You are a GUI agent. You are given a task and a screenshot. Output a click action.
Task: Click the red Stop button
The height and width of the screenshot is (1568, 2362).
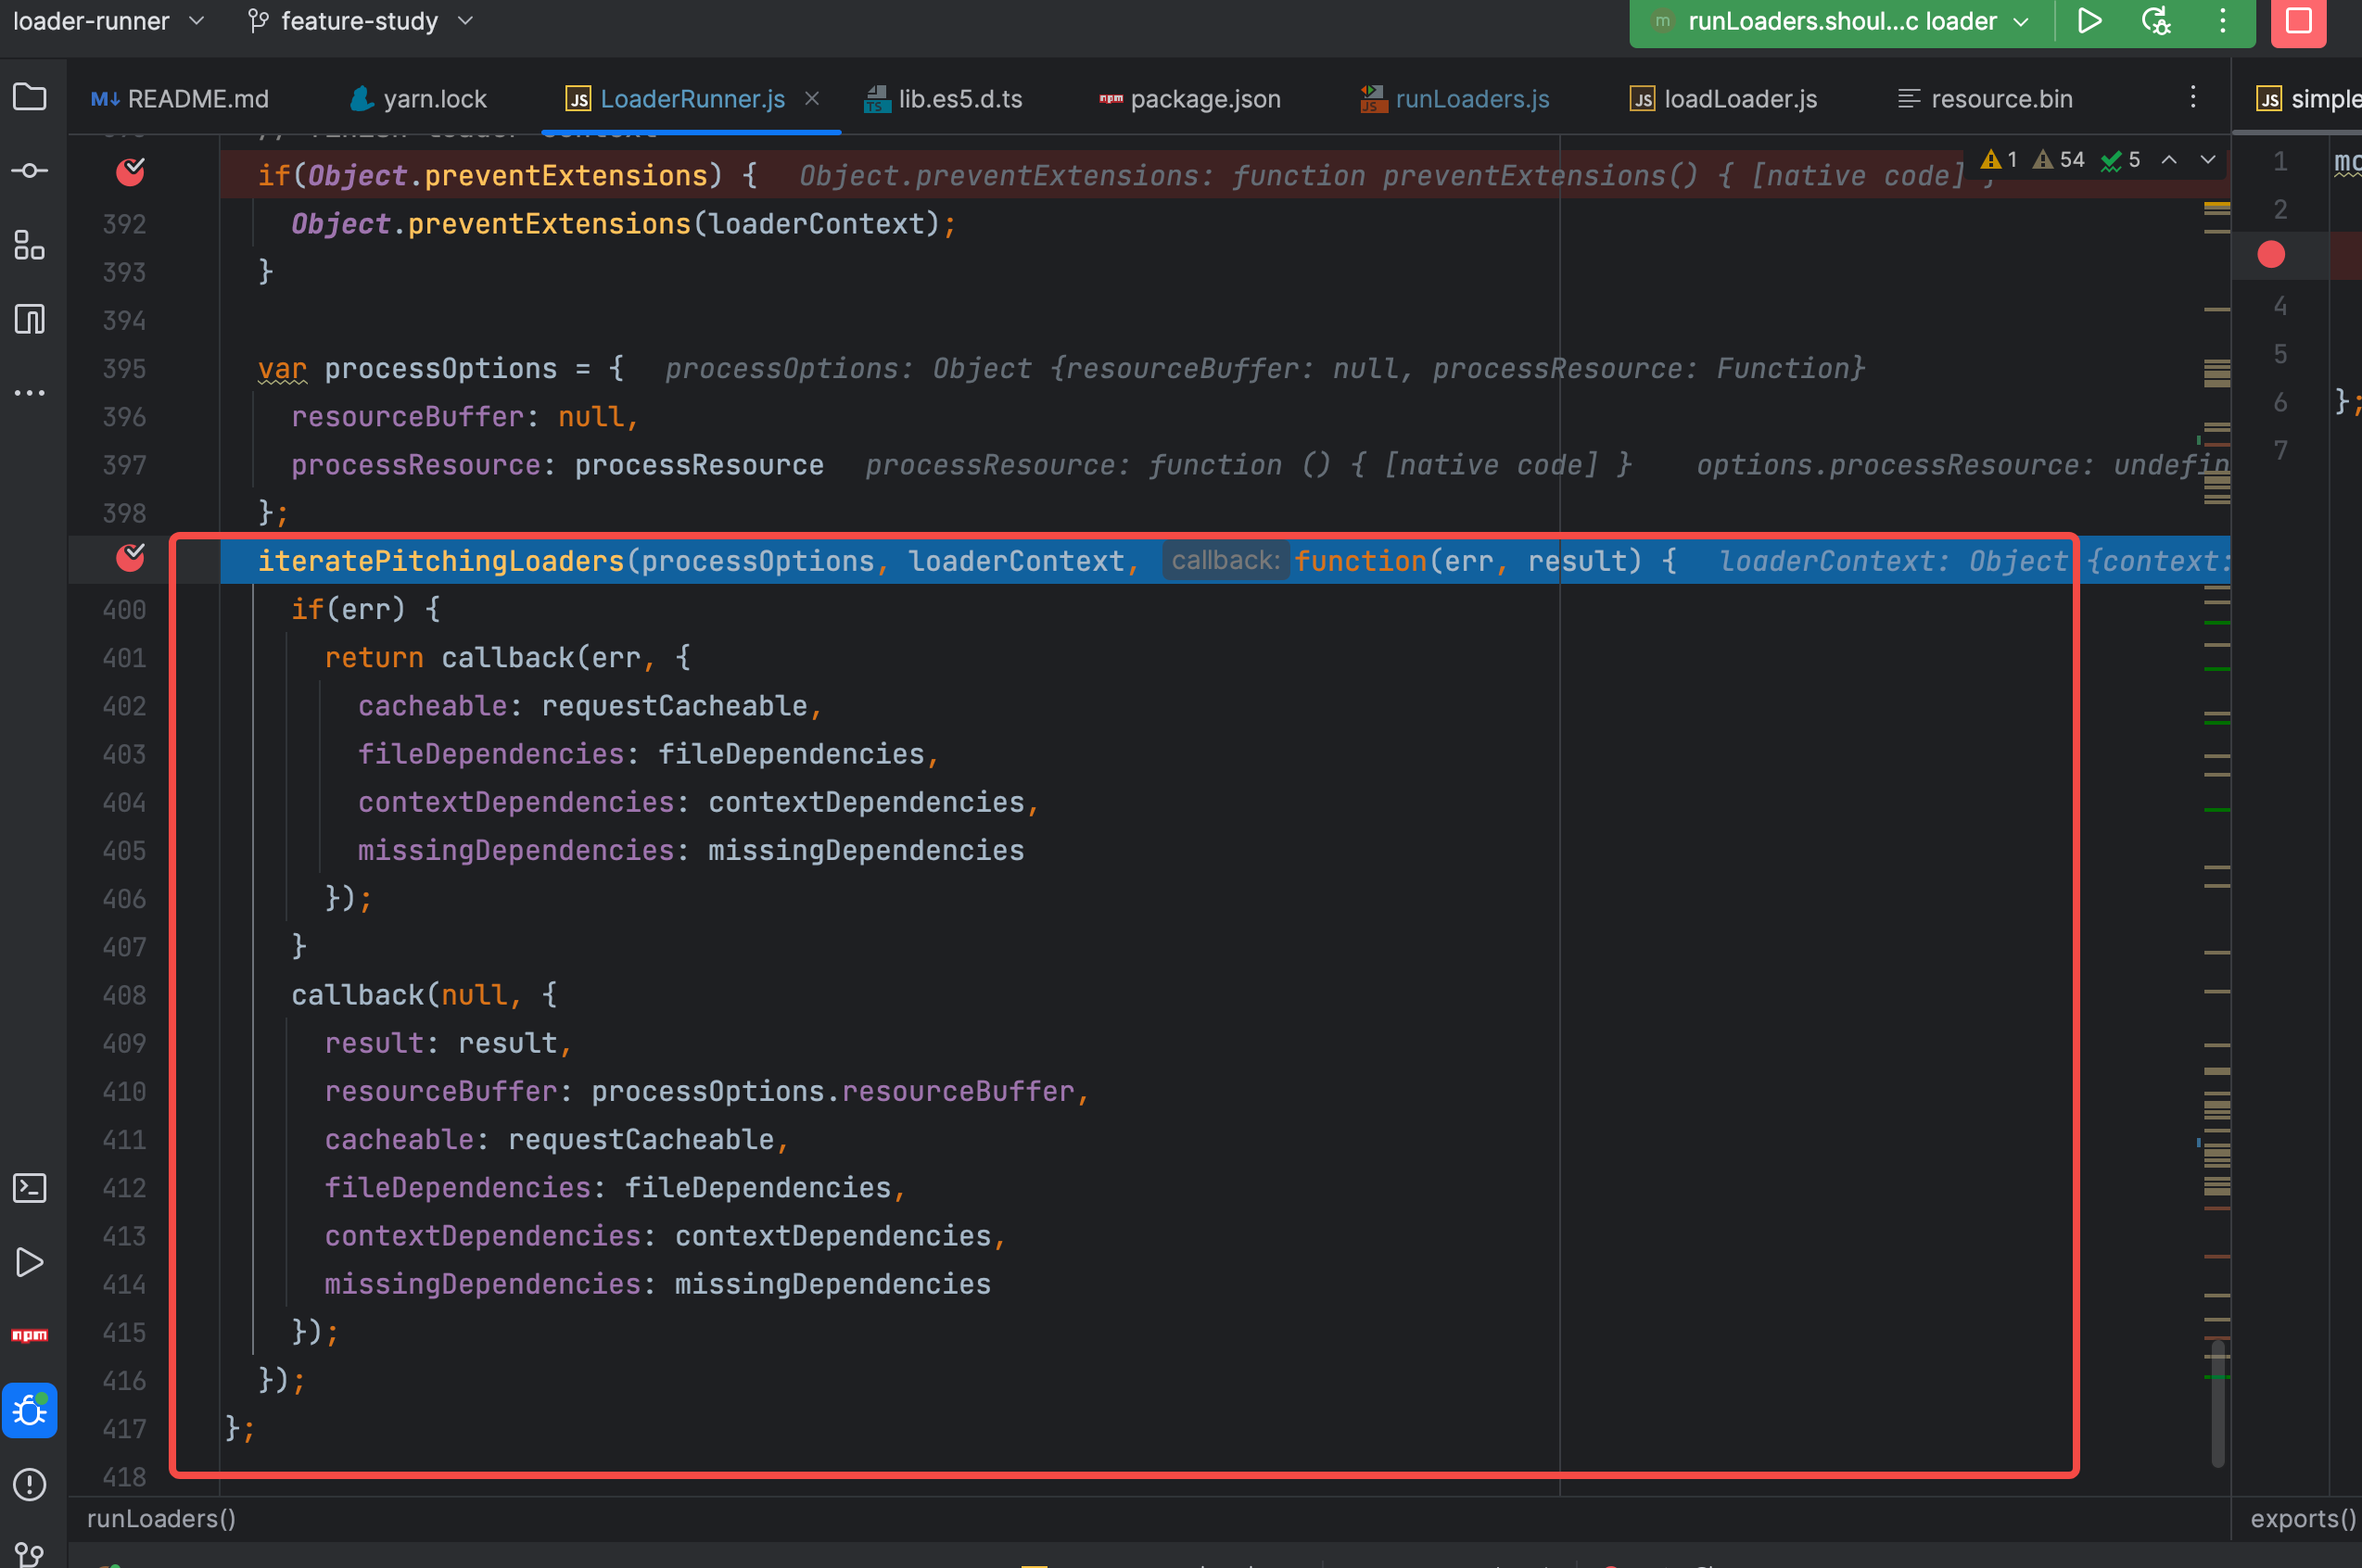pyautogui.click(x=2298, y=21)
